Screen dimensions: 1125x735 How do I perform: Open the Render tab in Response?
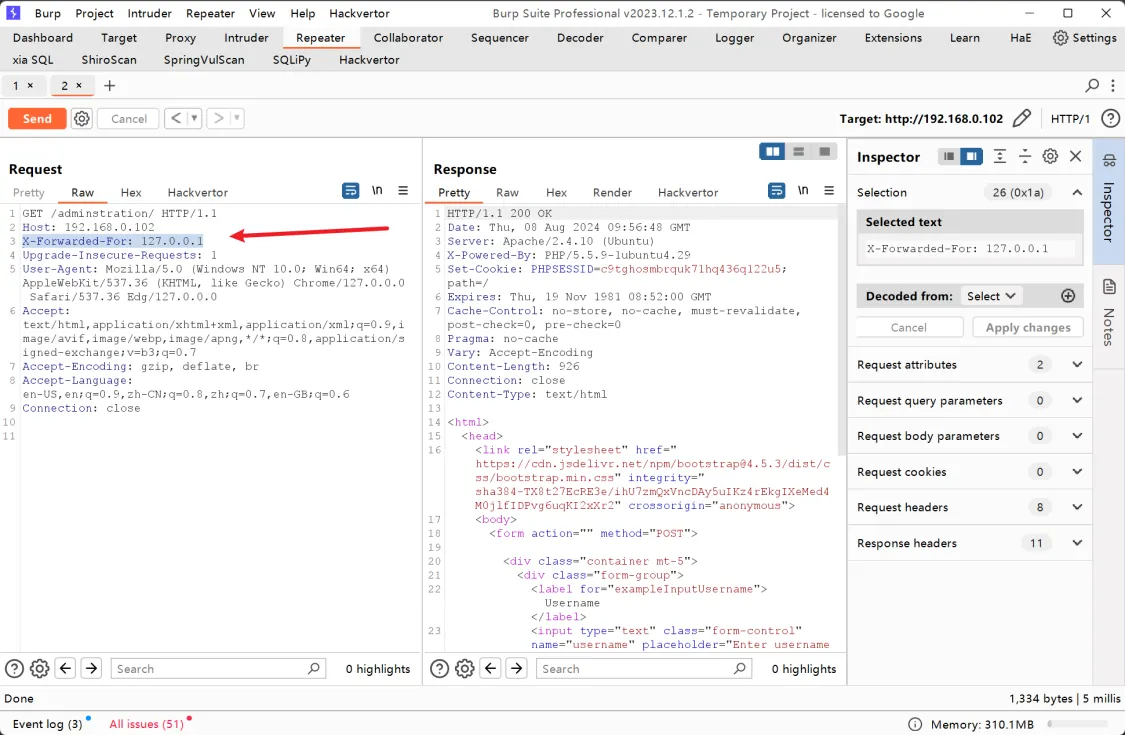pyautogui.click(x=612, y=193)
